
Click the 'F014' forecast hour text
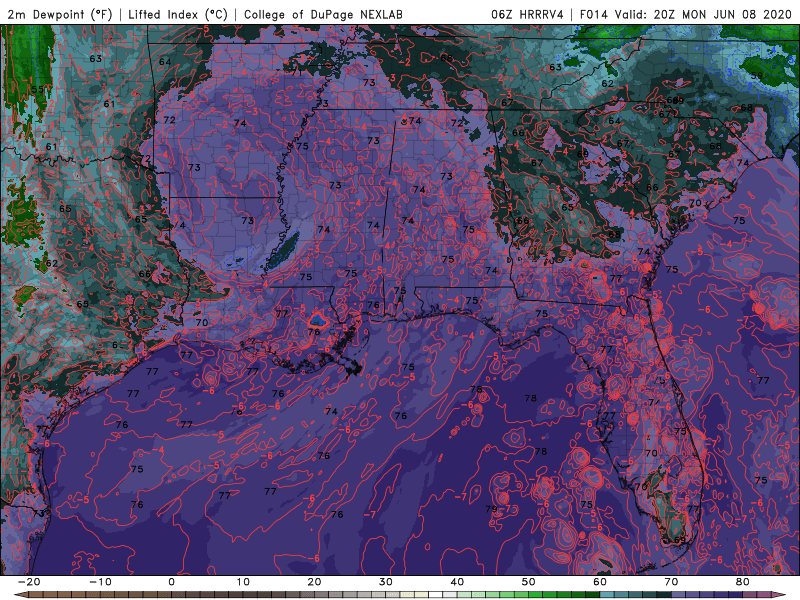click(594, 14)
